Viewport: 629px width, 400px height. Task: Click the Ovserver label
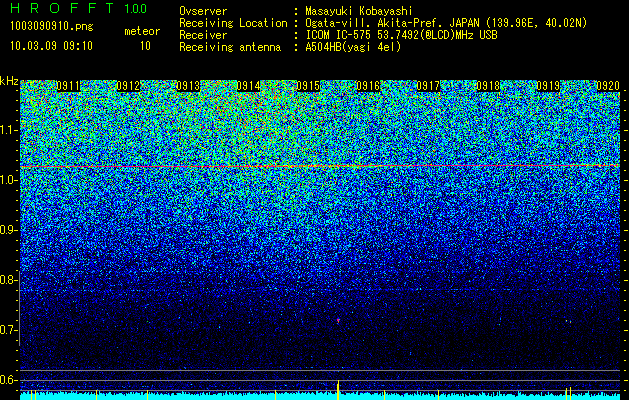pyautogui.click(x=203, y=11)
